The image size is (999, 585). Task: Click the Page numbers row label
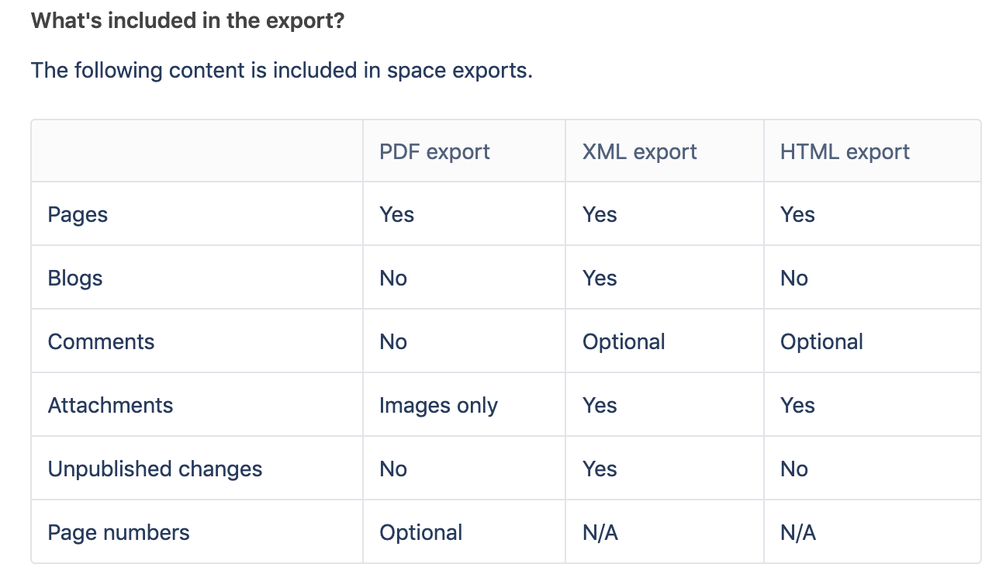pos(118,533)
